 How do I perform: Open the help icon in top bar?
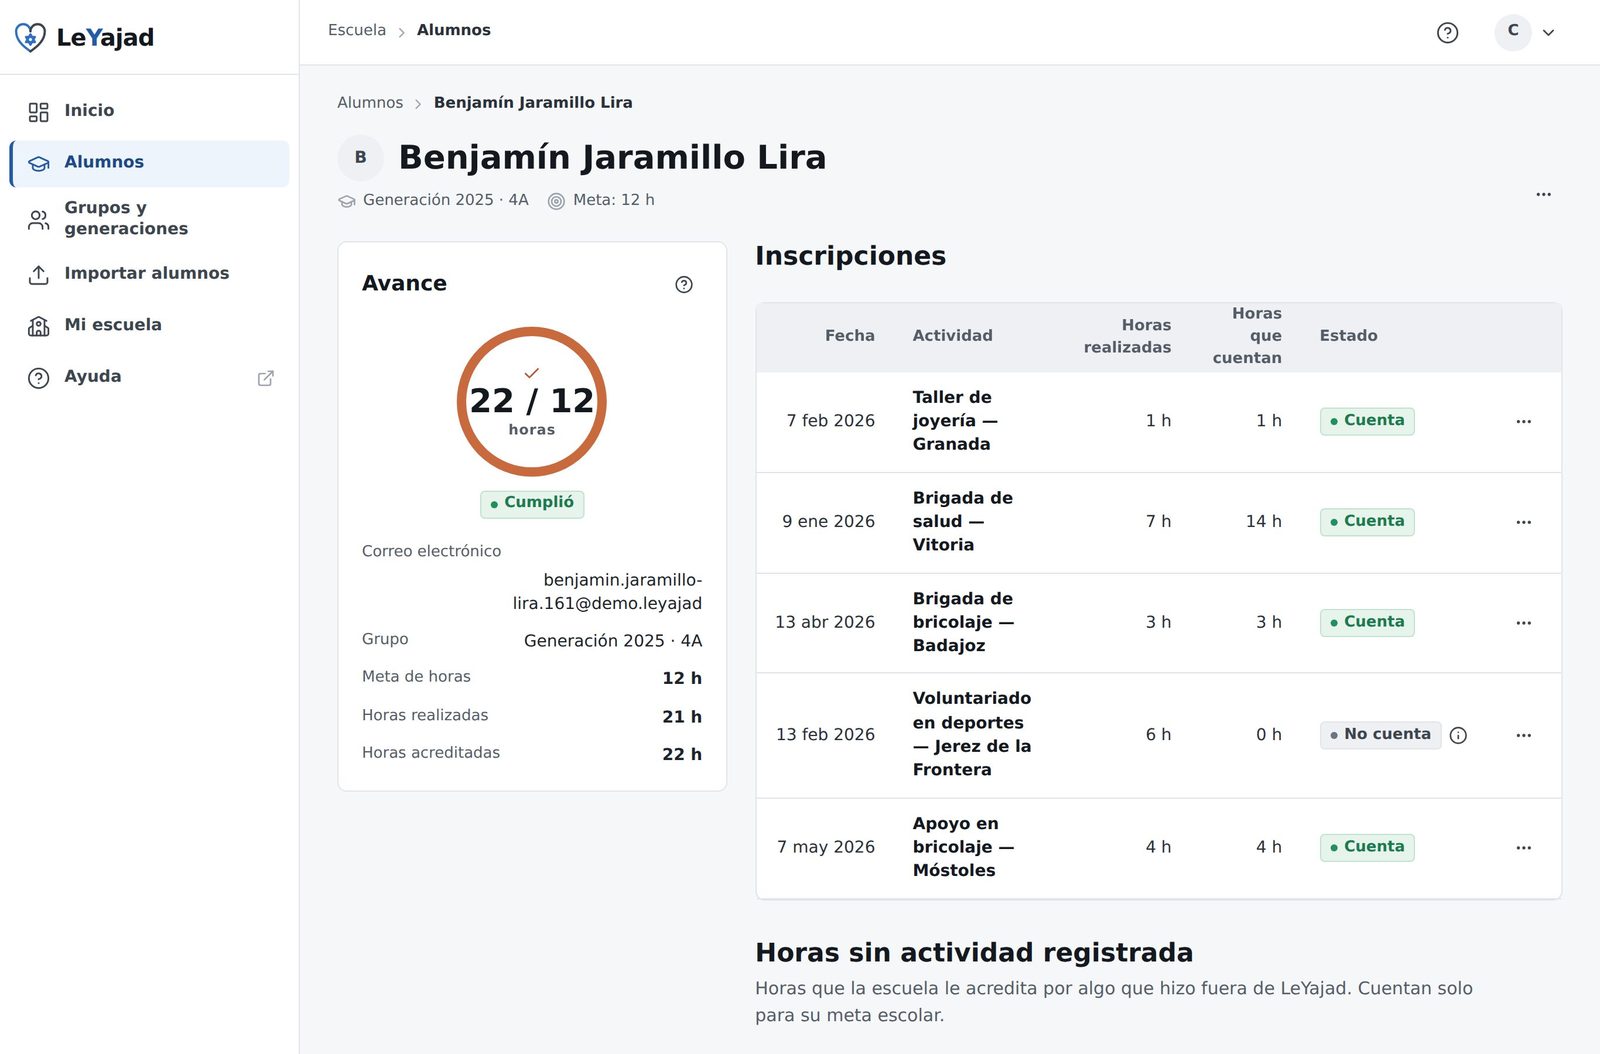1447,33
